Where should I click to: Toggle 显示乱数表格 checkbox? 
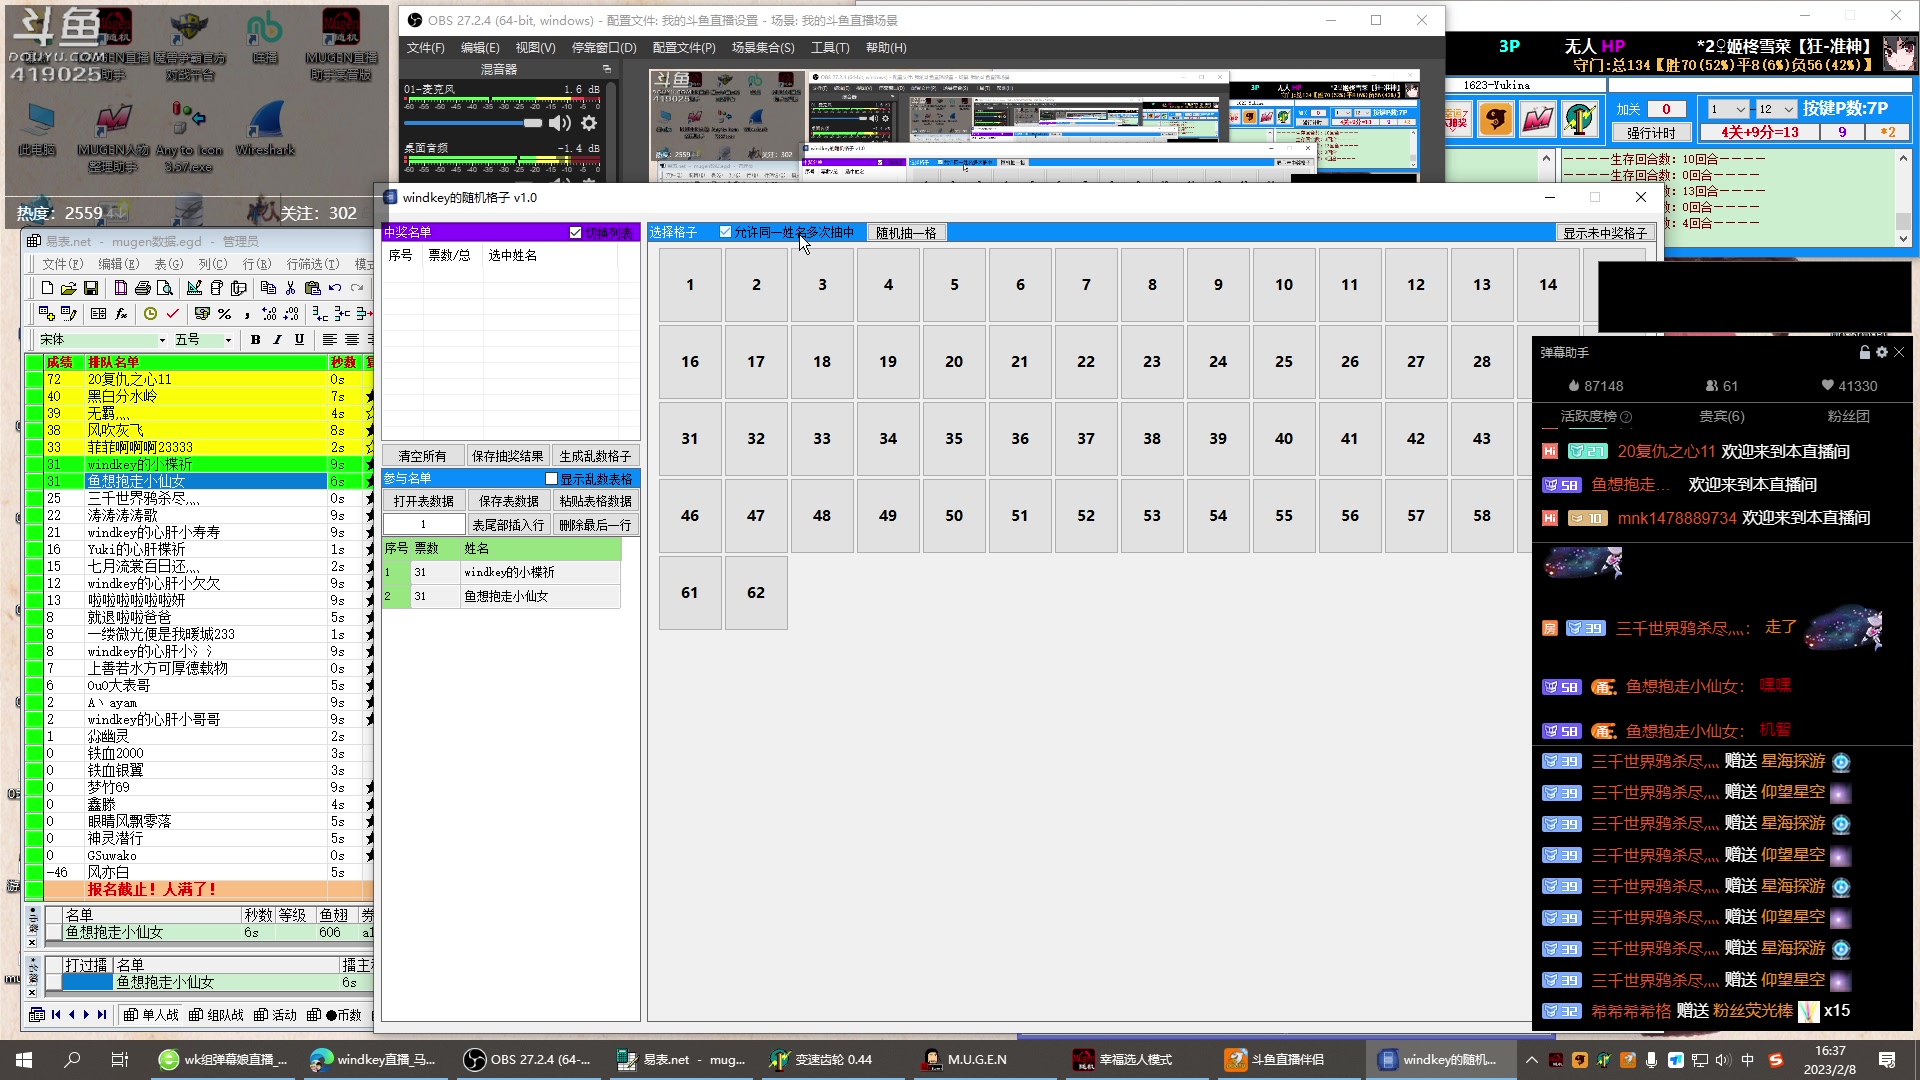click(x=551, y=479)
